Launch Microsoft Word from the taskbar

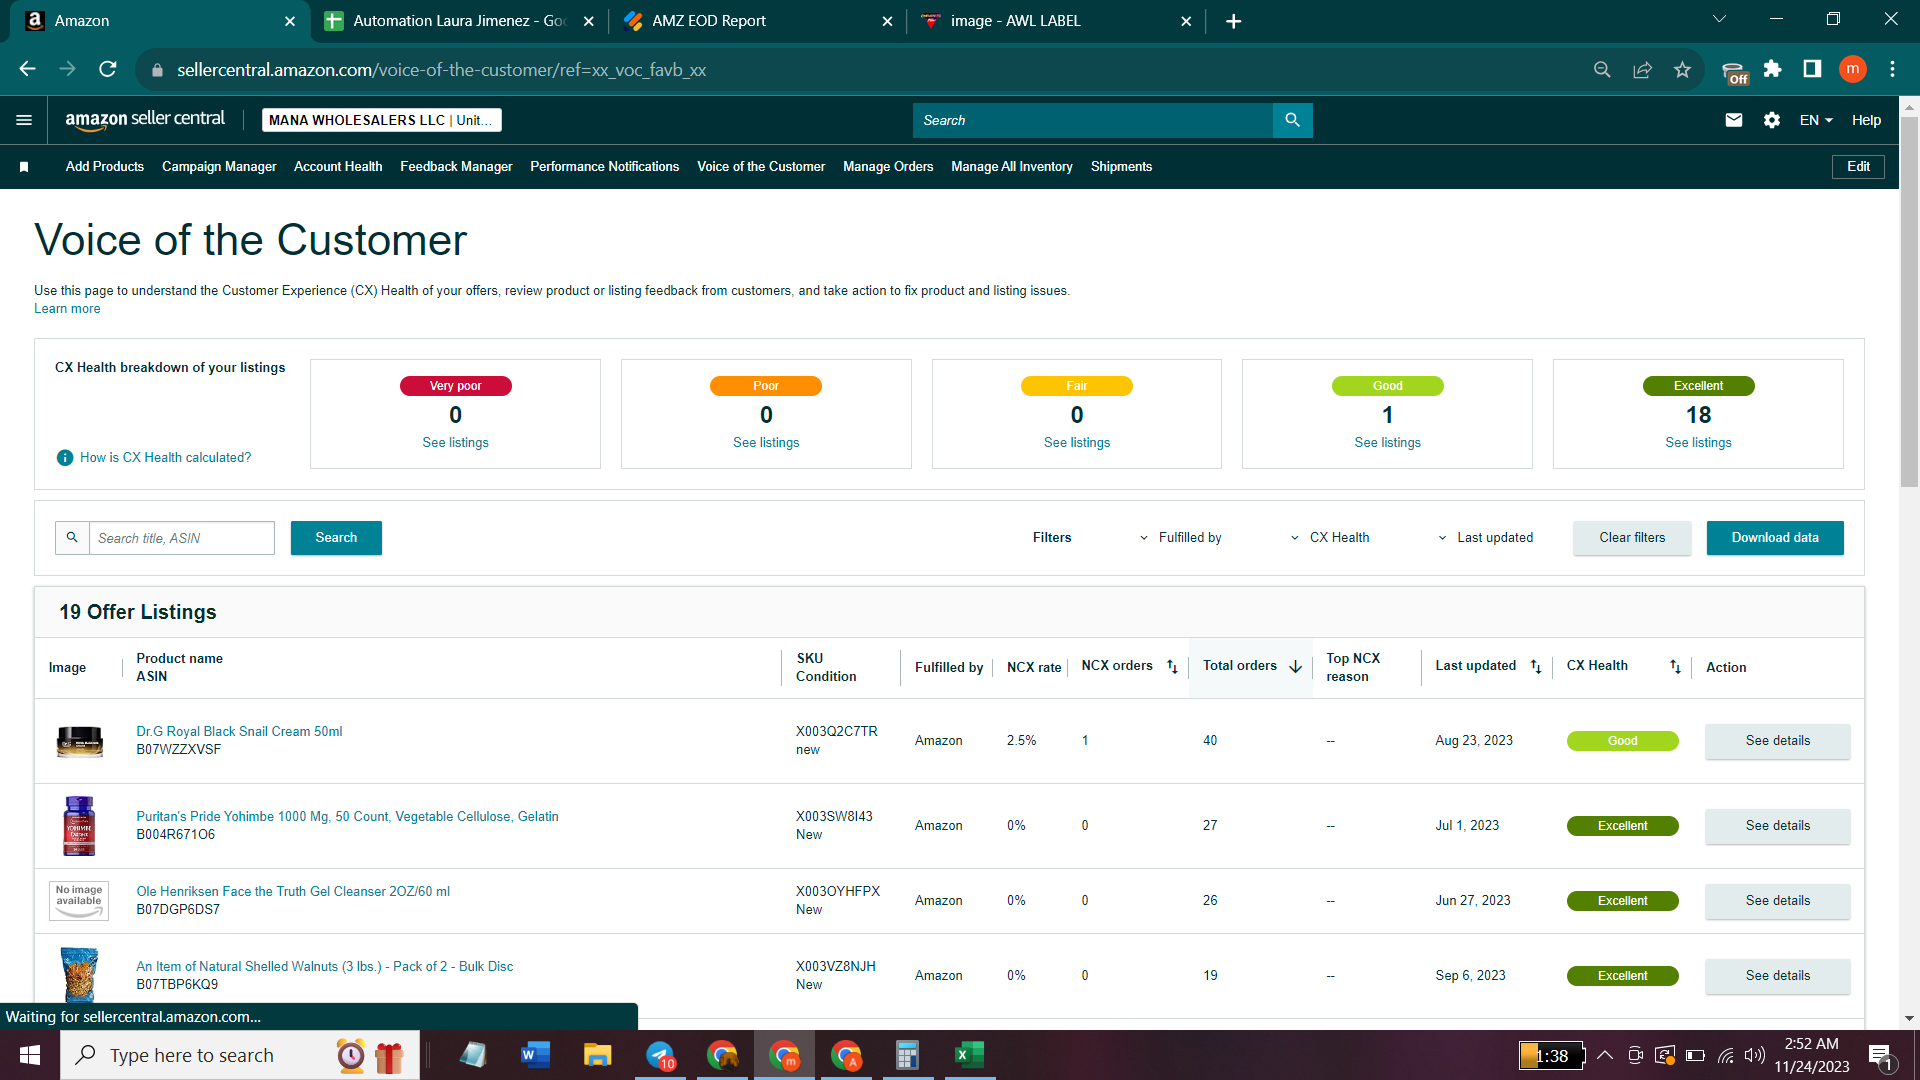point(535,1055)
